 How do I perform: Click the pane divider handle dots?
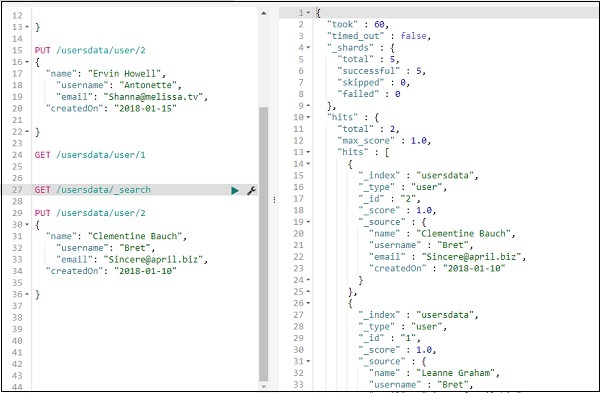pyautogui.click(x=274, y=200)
